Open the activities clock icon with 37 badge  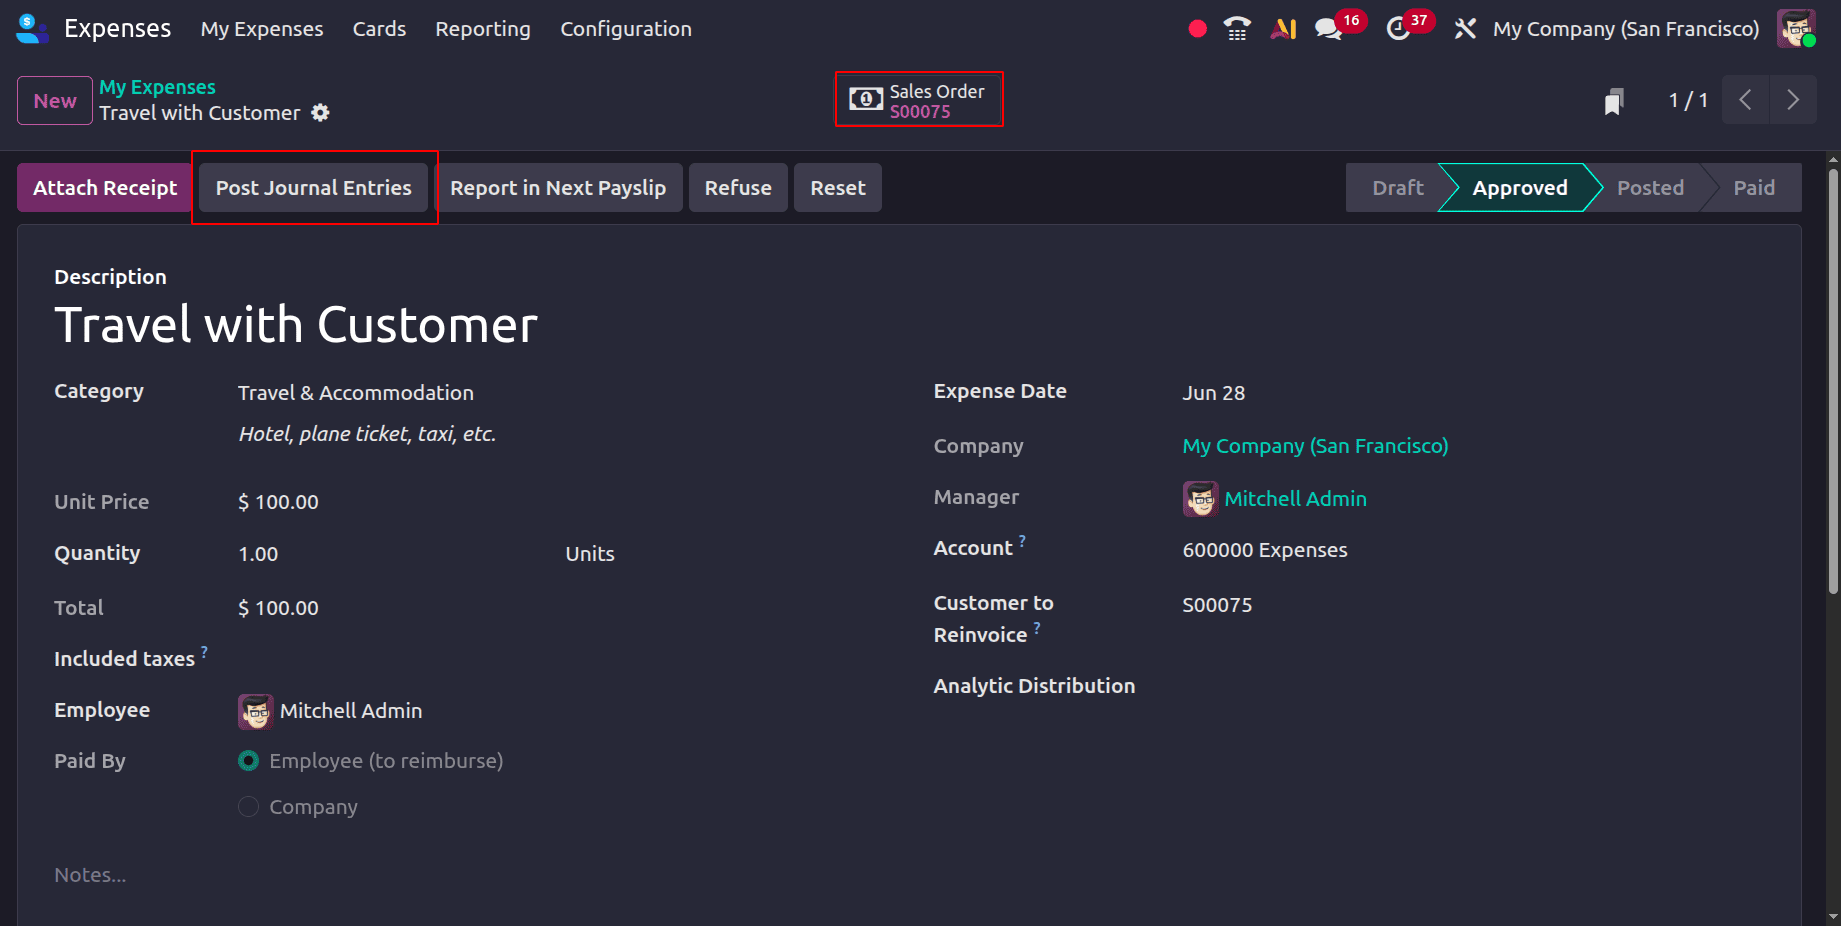[x=1398, y=29]
